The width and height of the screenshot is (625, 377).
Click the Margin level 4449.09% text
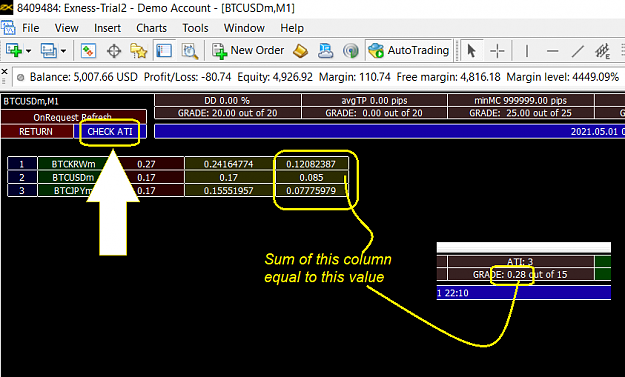tap(562, 77)
